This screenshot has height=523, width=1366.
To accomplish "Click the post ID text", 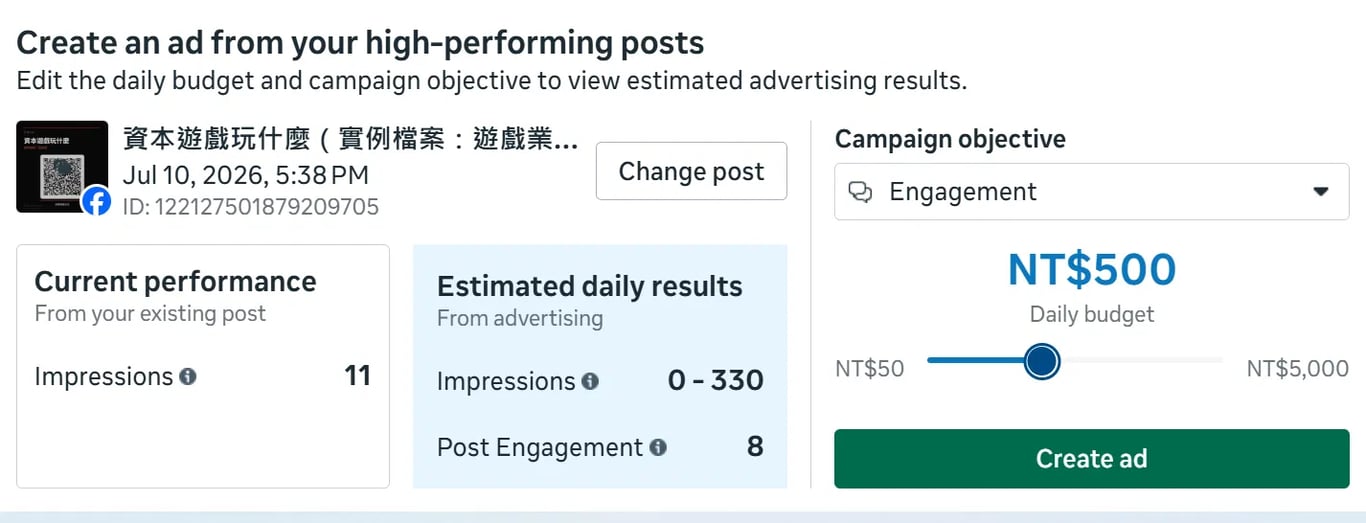I will pos(251,207).
